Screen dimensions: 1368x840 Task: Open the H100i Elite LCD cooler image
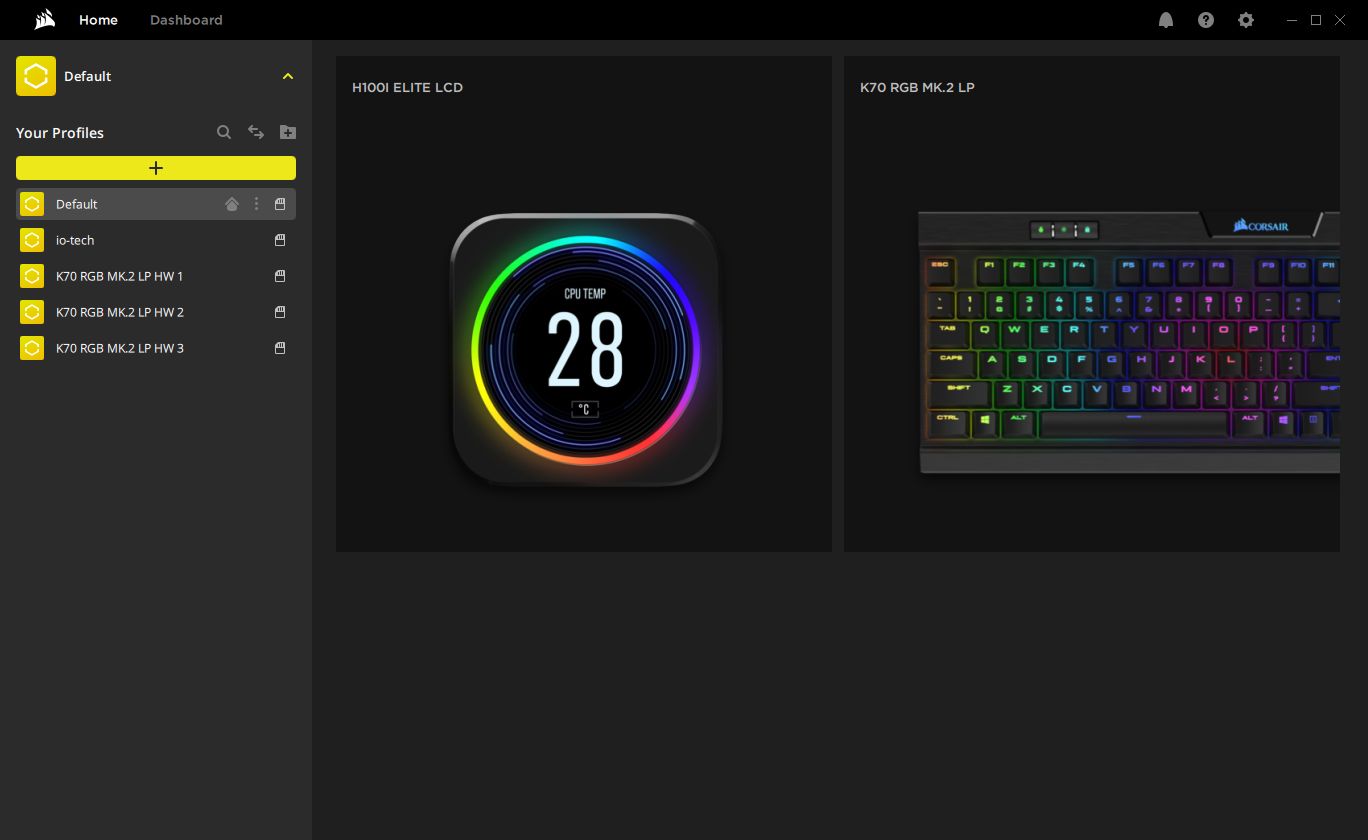(x=586, y=350)
